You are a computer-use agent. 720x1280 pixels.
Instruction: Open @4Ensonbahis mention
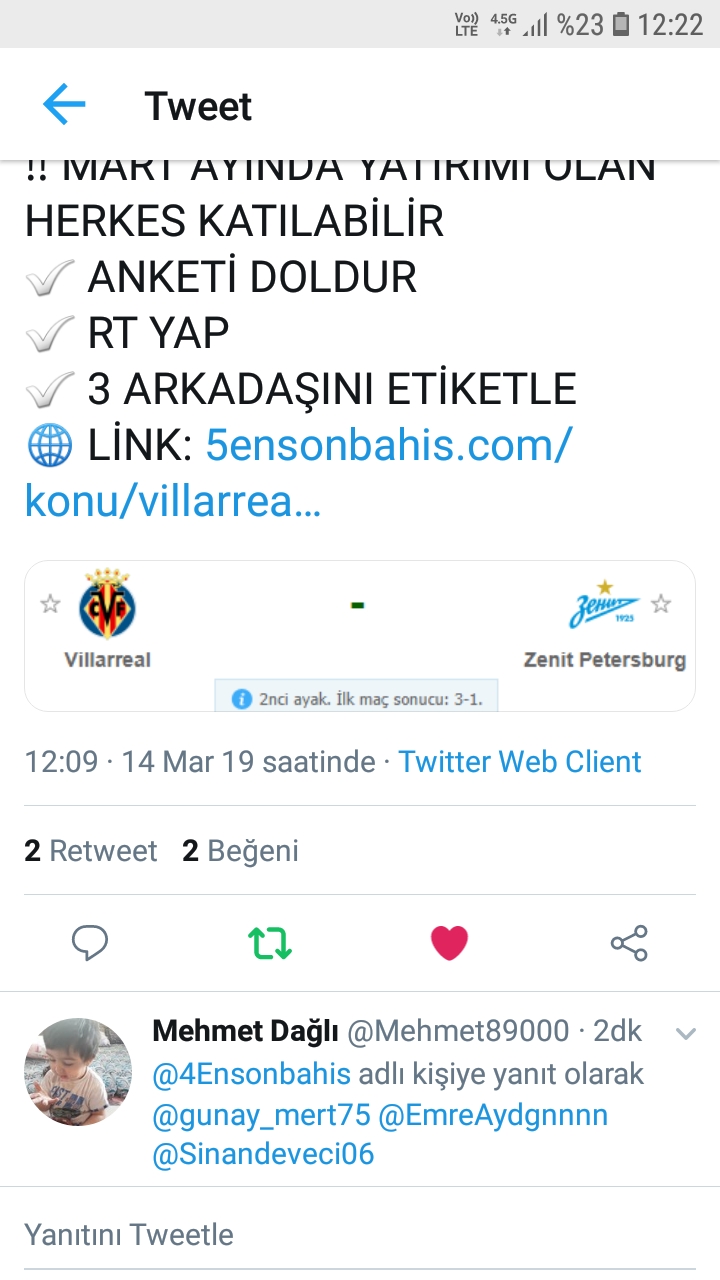coord(252,1074)
